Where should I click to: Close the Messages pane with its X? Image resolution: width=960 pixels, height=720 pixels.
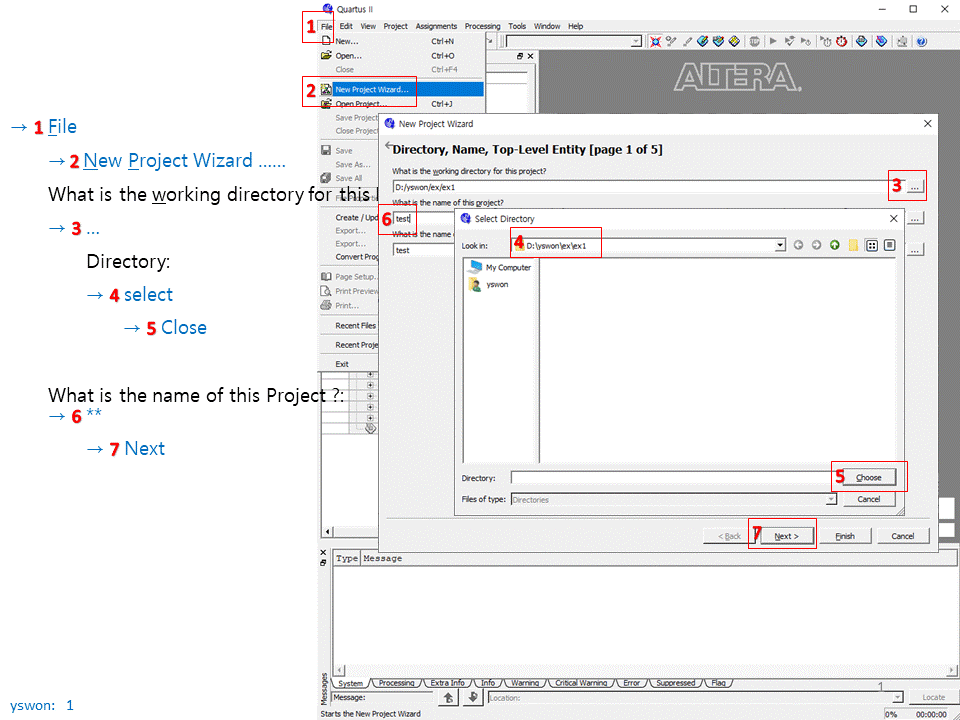pyautogui.click(x=323, y=553)
